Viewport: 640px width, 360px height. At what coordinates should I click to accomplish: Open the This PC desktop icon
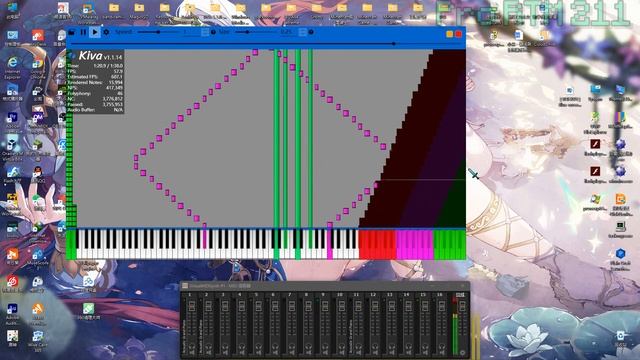pyautogui.click(x=13, y=7)
